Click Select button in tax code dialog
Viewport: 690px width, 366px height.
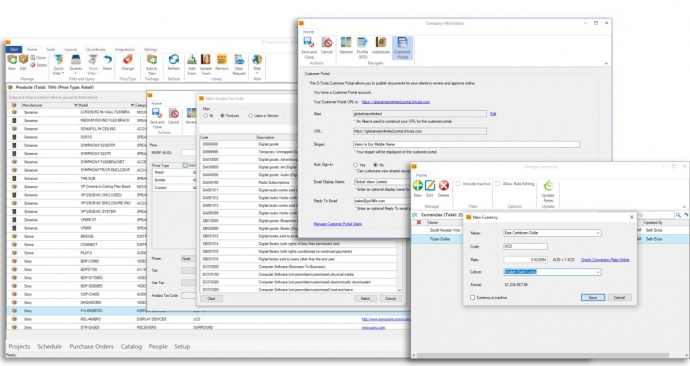click(x=365, y=298)
